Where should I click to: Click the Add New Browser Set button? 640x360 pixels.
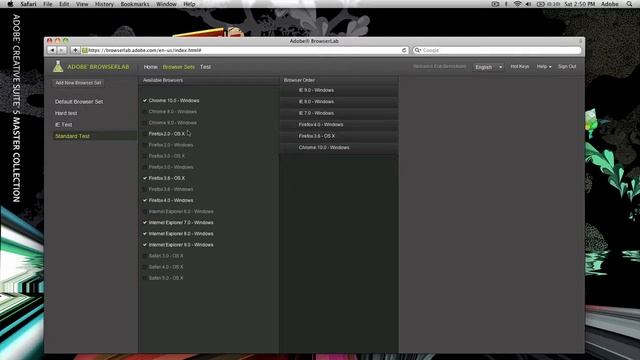(78, 83)
